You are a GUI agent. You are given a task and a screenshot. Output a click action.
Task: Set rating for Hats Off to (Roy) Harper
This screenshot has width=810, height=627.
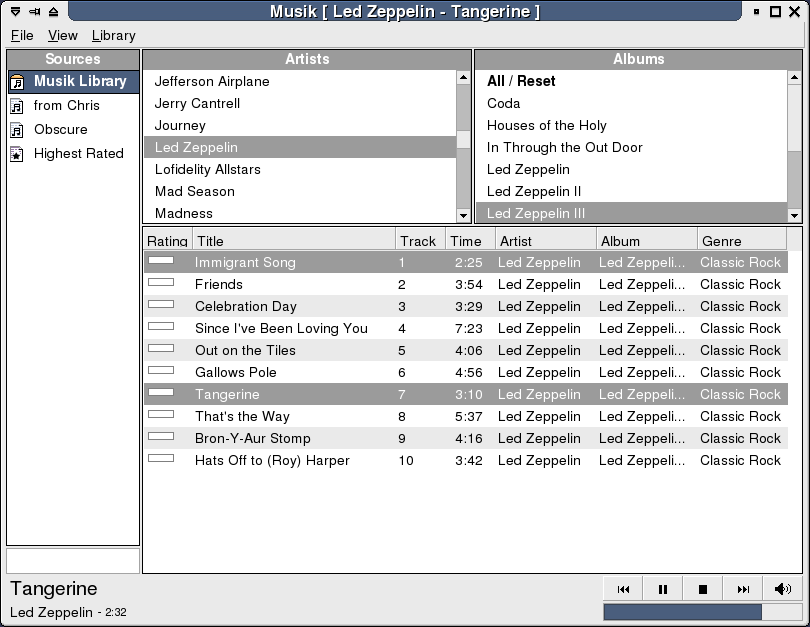(x=161, y=458)
